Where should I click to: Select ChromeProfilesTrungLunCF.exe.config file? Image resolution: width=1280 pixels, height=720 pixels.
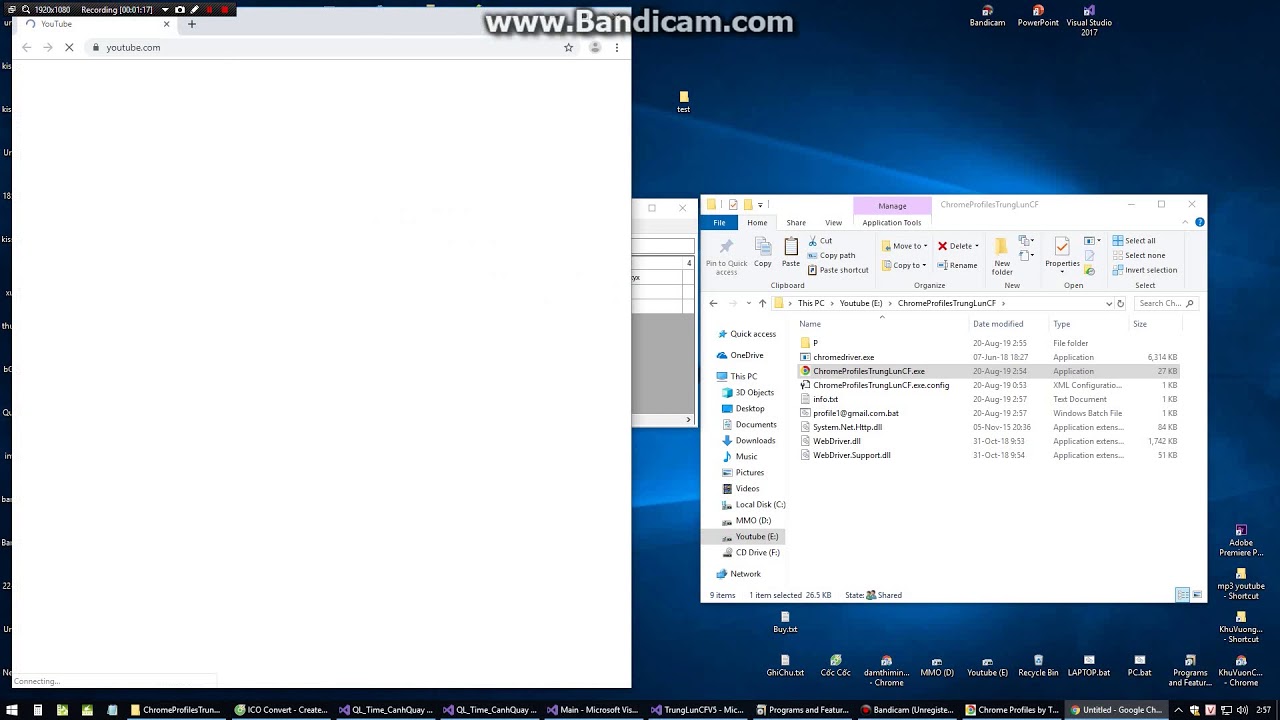881,385
